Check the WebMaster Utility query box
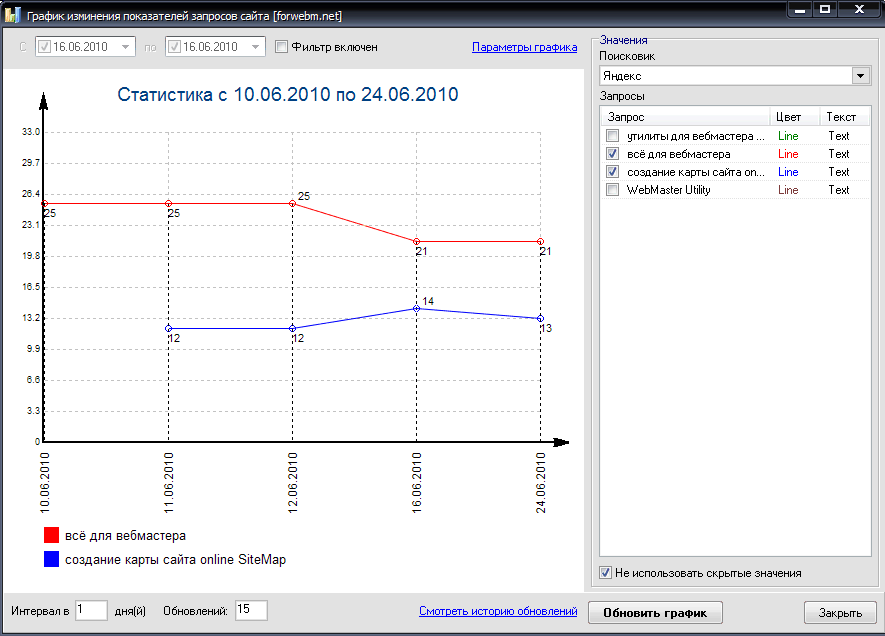The image size is (885, 636). (x=612, y=190)
